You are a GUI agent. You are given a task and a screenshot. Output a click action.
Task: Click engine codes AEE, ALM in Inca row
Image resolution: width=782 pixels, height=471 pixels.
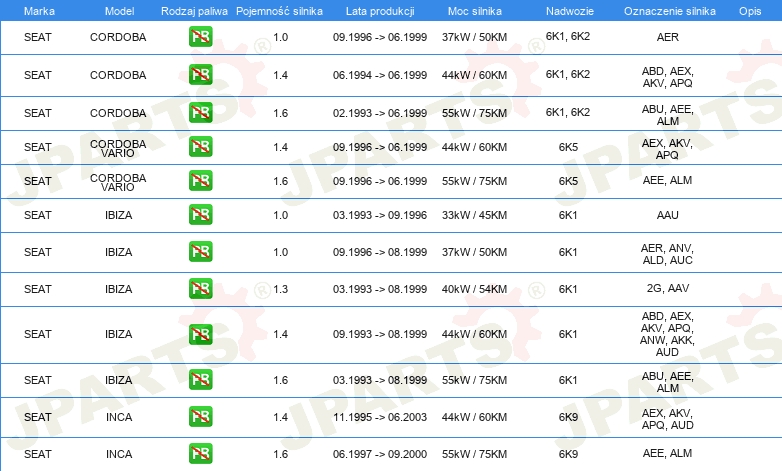[667, 453]
